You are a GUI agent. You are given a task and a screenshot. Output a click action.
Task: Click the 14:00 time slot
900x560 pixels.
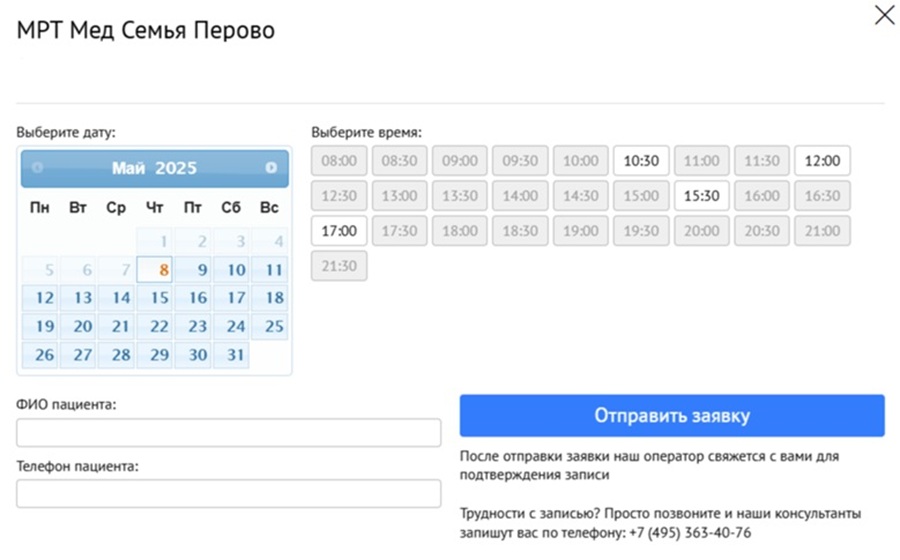point(520,196)
